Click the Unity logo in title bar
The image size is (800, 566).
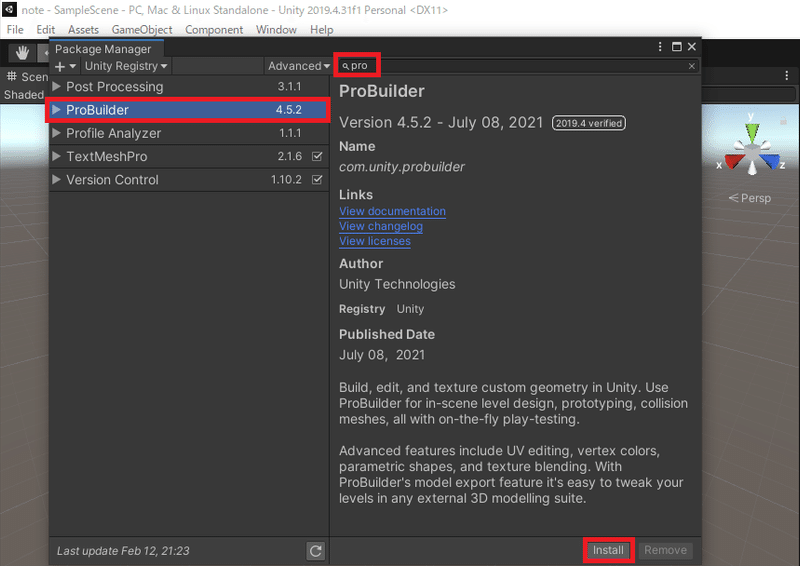(9, 9)
